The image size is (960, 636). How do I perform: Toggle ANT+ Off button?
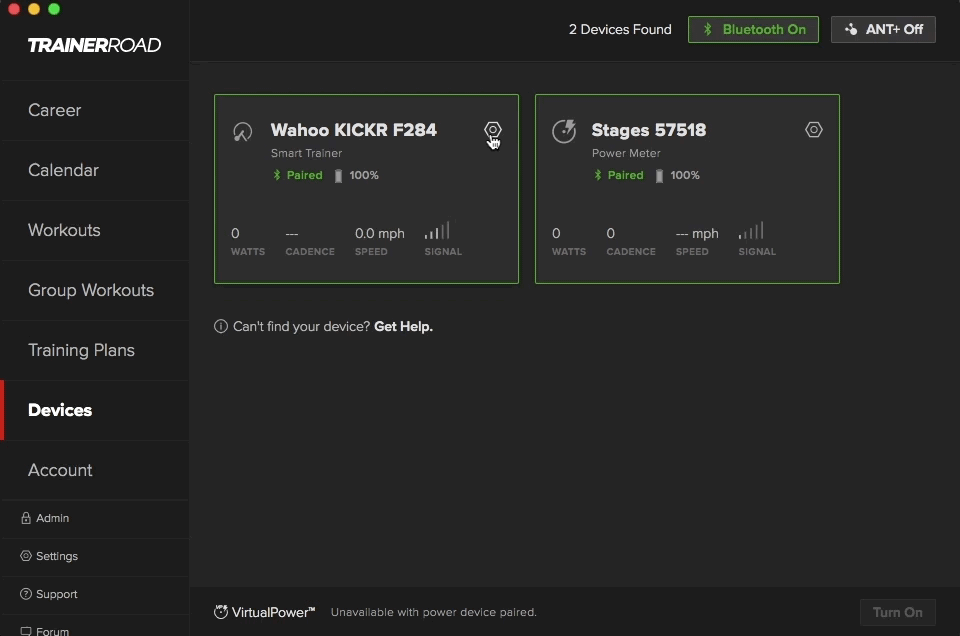(883, 29)
